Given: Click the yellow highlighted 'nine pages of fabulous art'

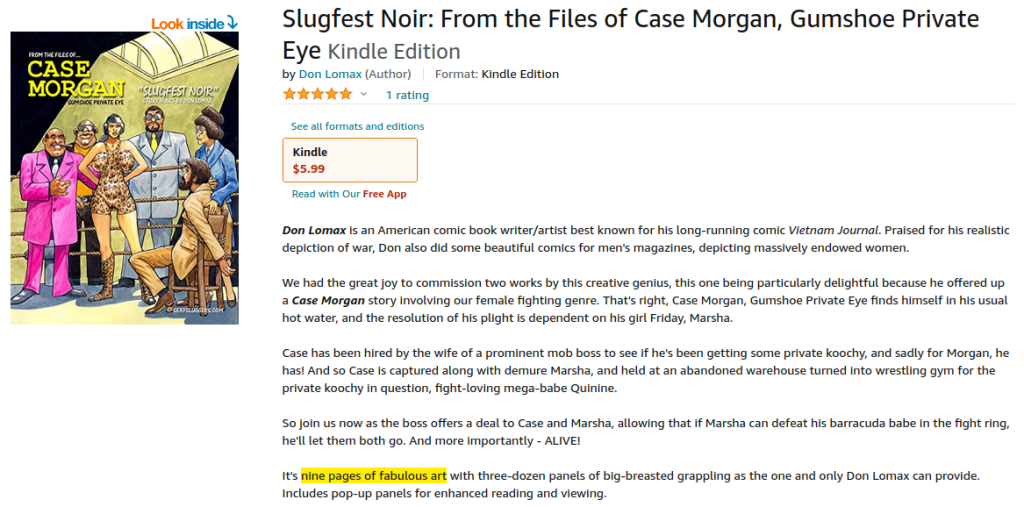Looking at the screenshot, I should [x=373, y=474].
